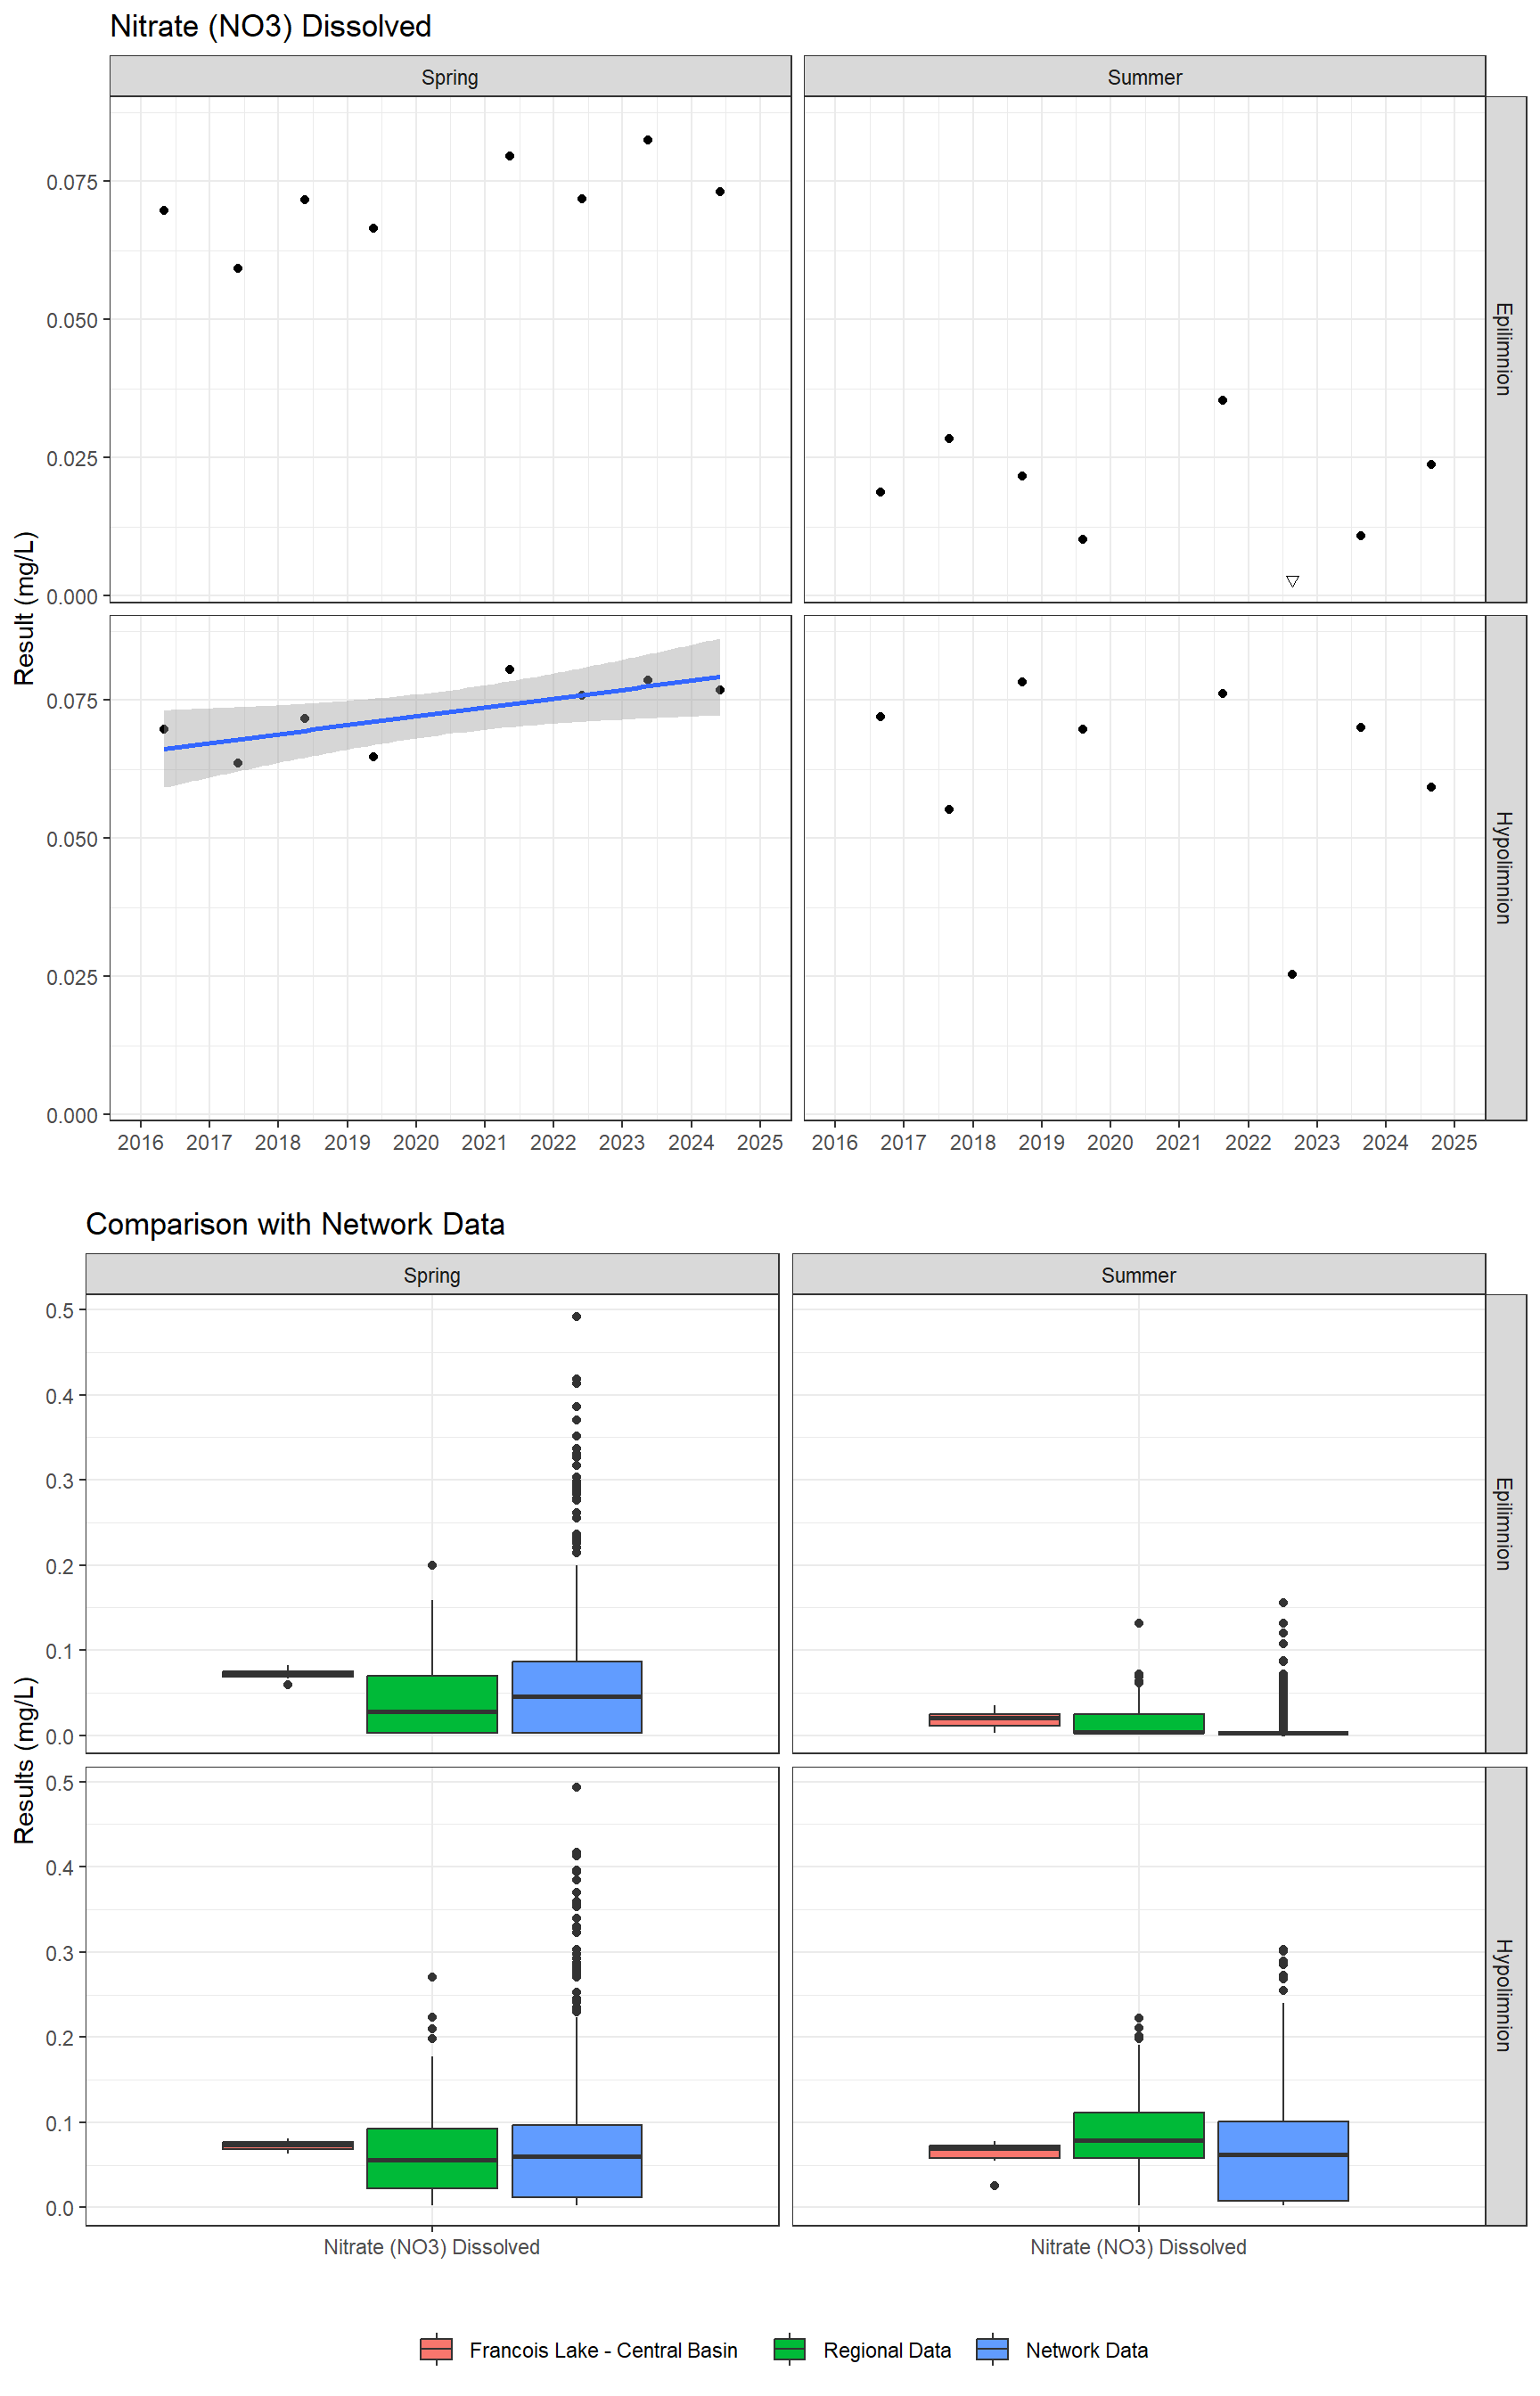Click the 0.5 y-axis label of comparison Epilimnion
1540x2396 pixels.
(60, 1310)
